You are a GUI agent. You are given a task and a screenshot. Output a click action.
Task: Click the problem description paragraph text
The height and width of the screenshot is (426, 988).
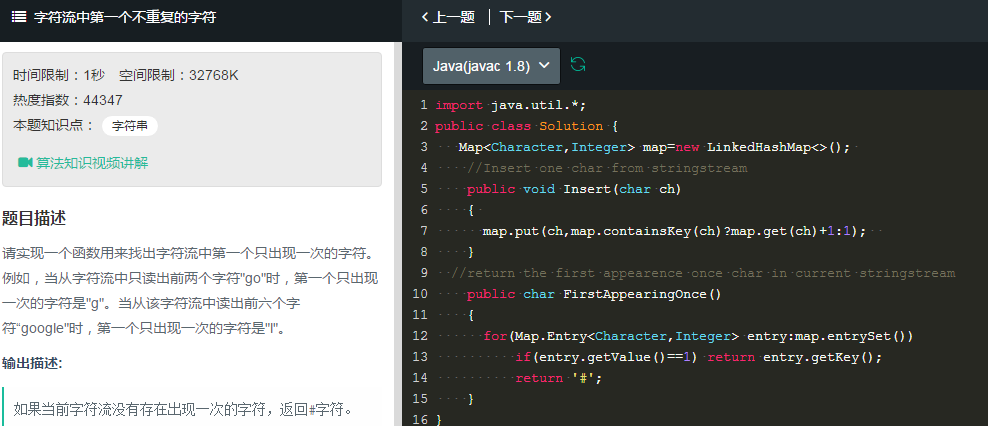click(x=190, y=292)
